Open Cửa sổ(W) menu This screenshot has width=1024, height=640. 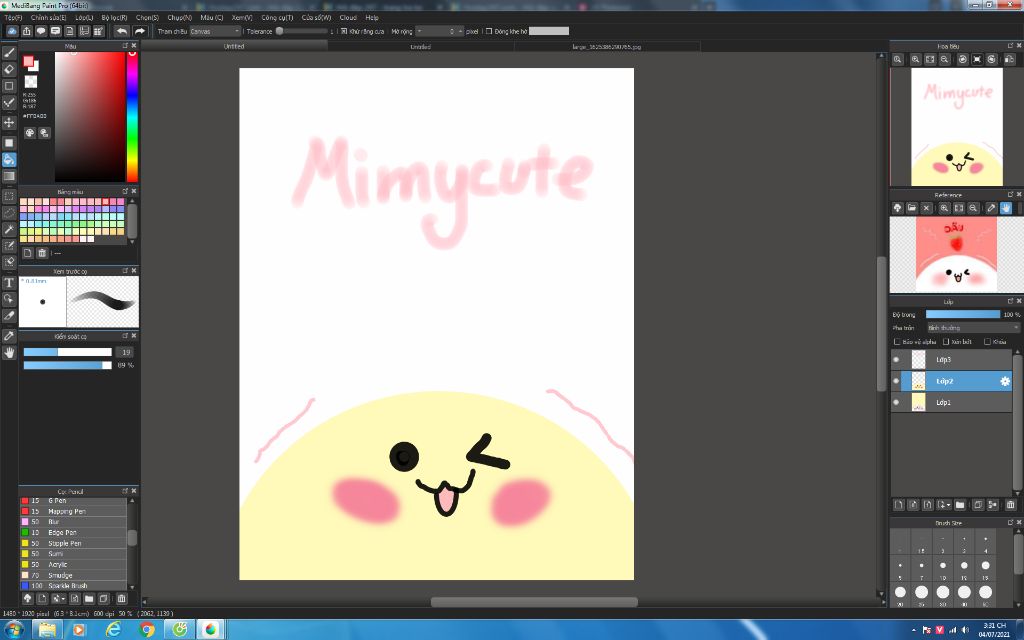(x=316, y=18)
